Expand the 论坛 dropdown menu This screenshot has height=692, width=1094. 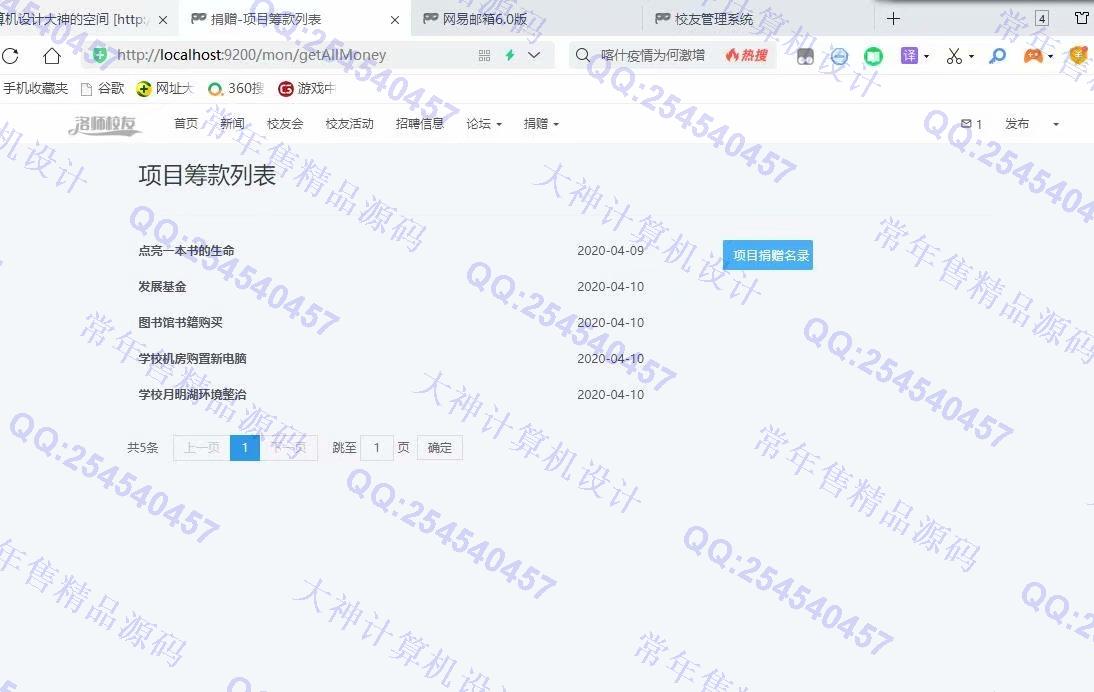(484, 123)
